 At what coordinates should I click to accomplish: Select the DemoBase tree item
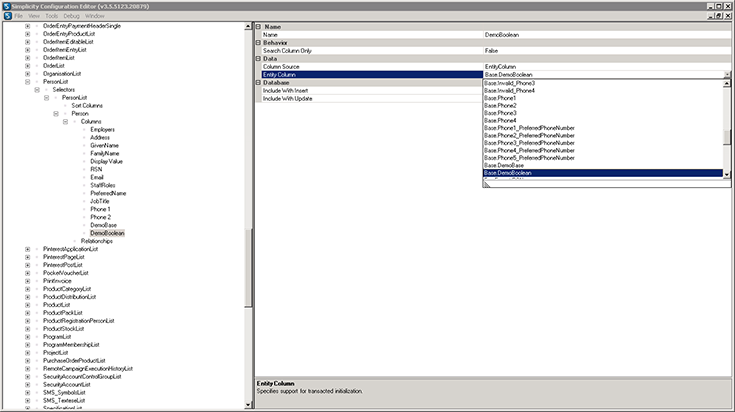[103, 225]
